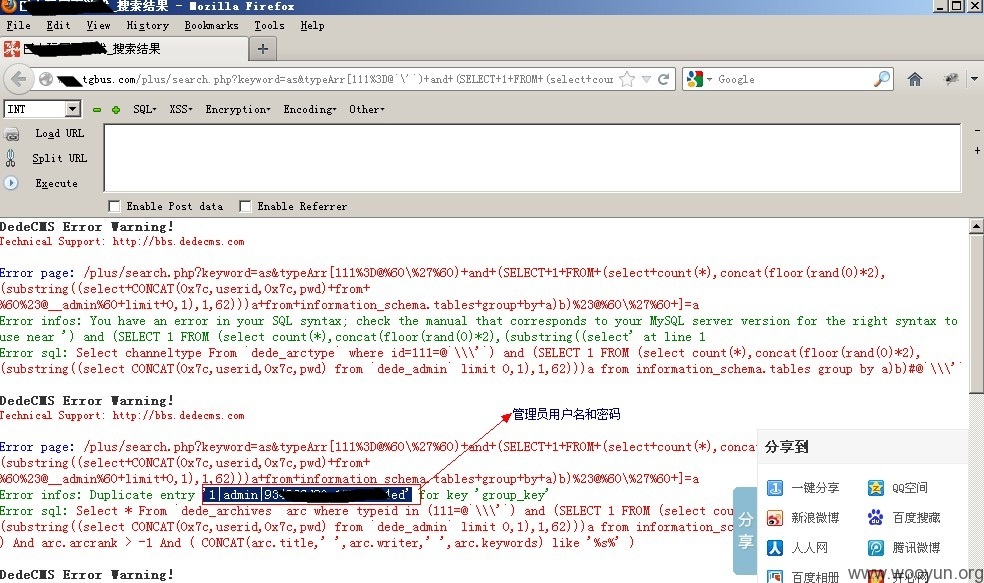The width and height of the screenshot is (984, 583).
Task: Share to 新浪微博 icon
Action: click(775, 518)
